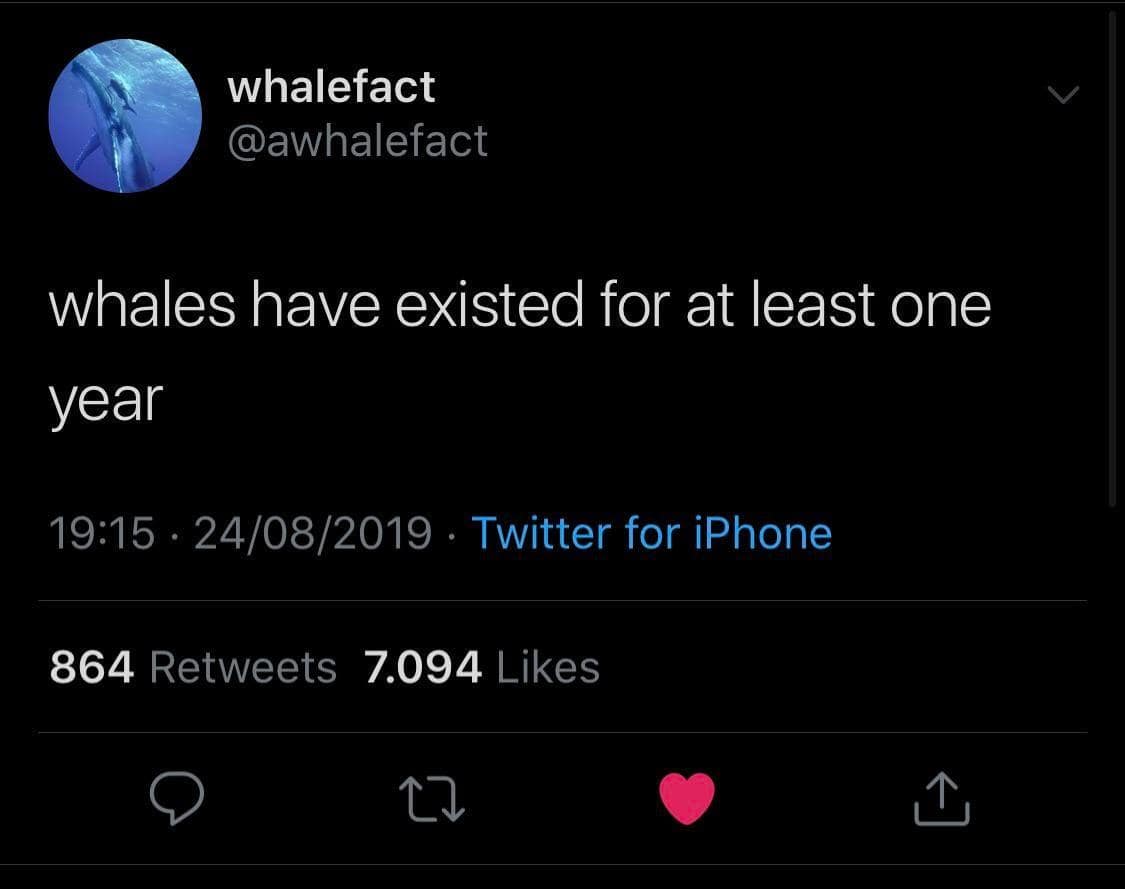
Task: Click the Twitter for iPhone source link
Action: click(x=651, y=533)
